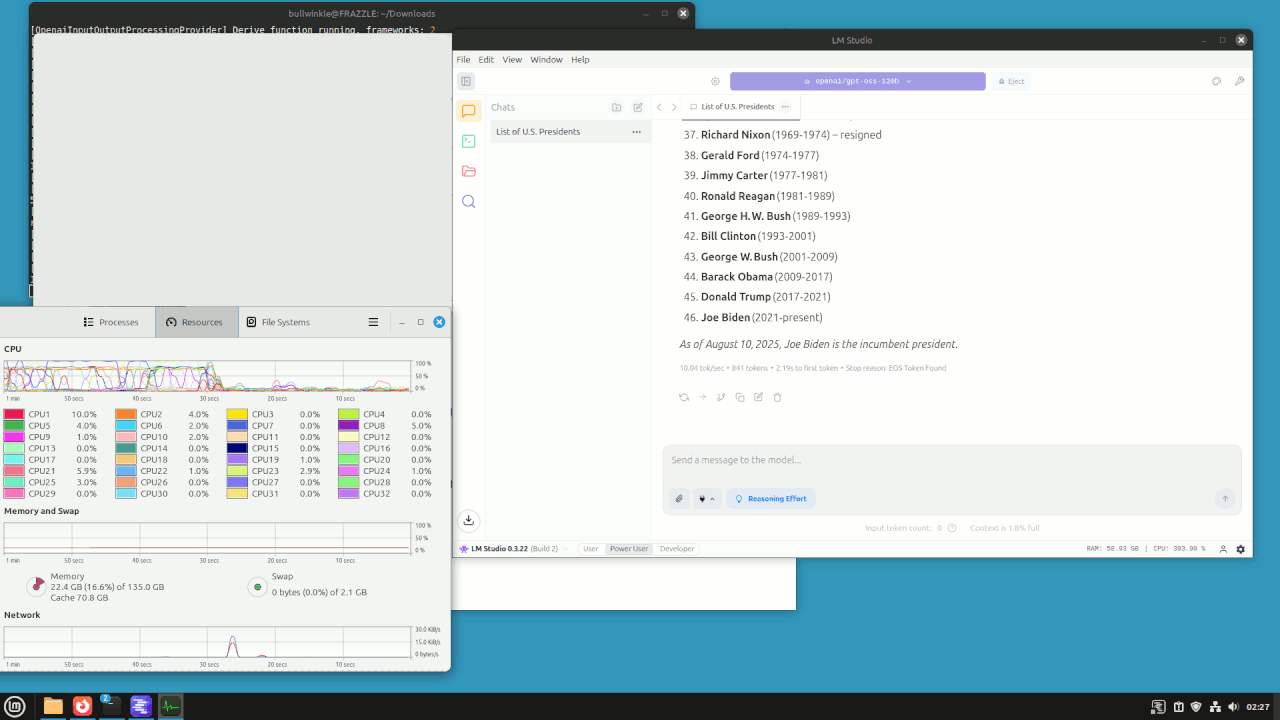The image size is (1280, 720).
Task: Switch to User mode
Action: tap(591, 549)
